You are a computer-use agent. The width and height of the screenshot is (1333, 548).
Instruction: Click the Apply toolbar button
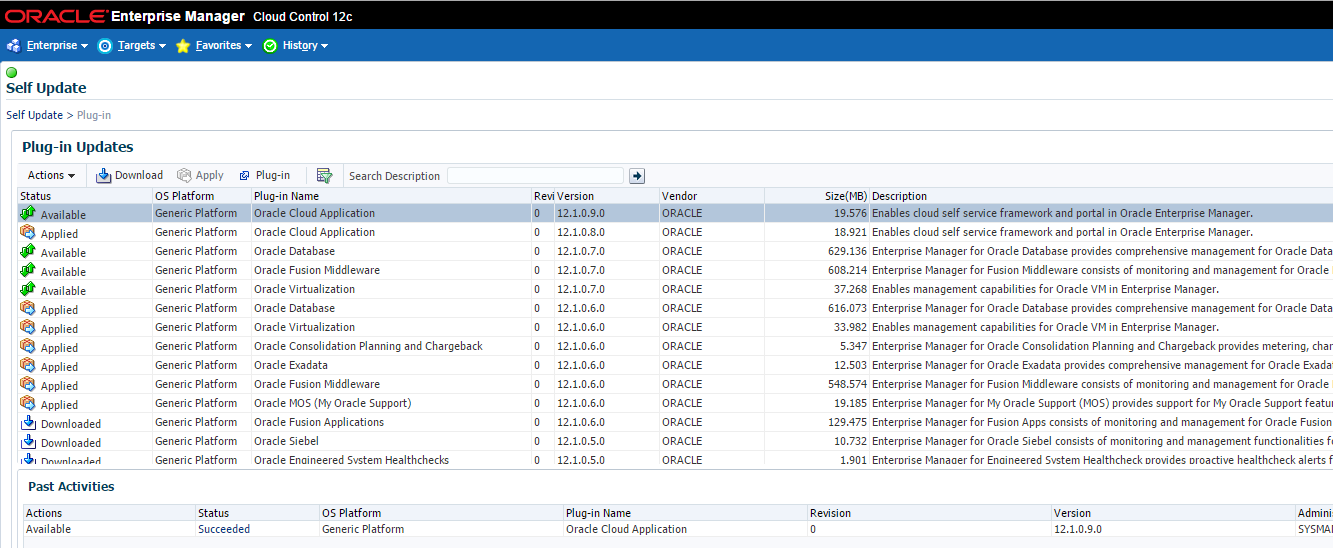tap(200, 175)
